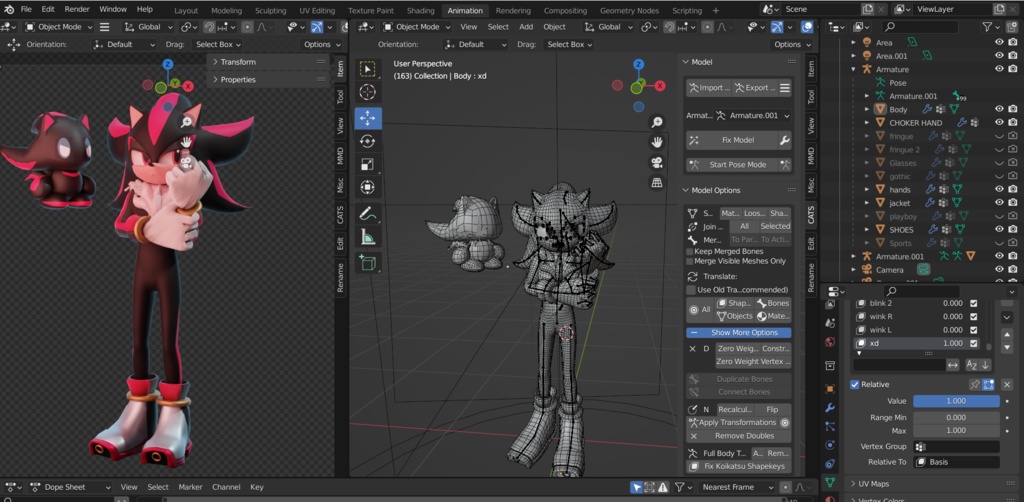Select the Add Cube tool

pos(368,263)
